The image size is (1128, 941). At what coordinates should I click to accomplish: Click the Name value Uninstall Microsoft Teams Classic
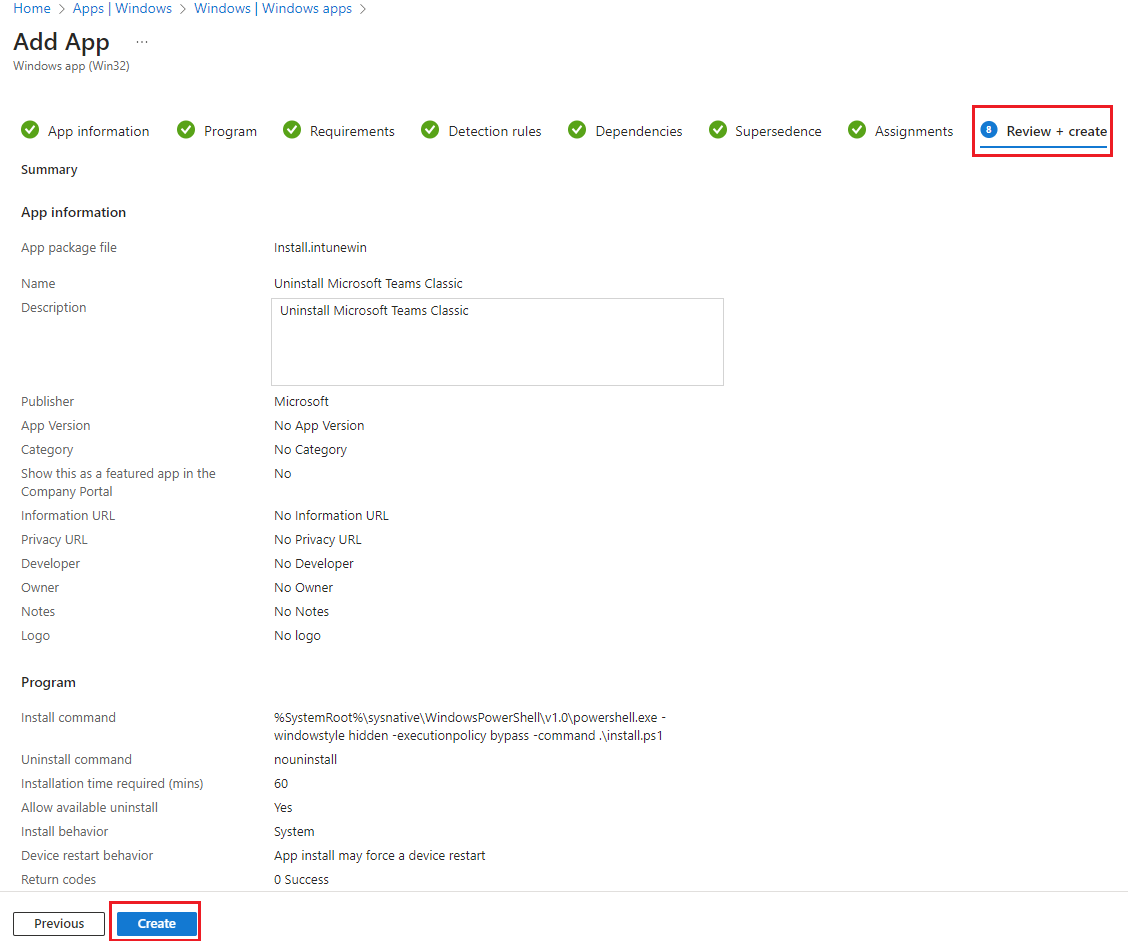pos(368,283)
